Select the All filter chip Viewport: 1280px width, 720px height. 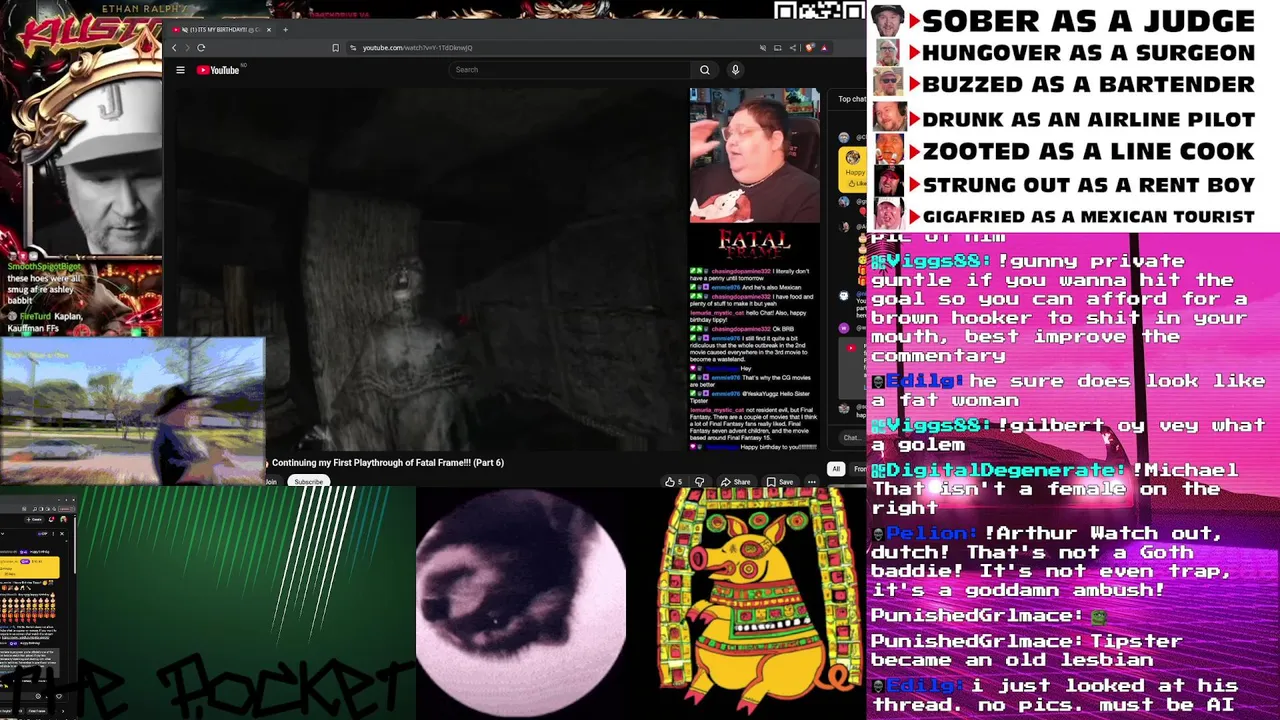[x=836, y=469]
